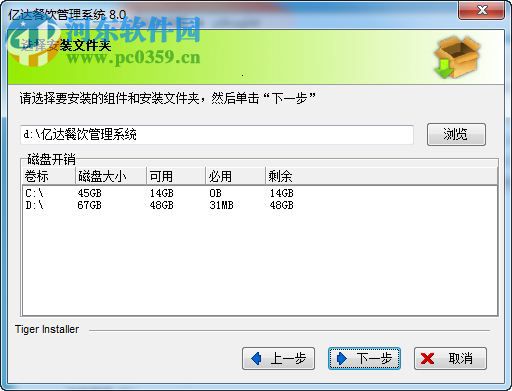512x391 pixels.
Task: Sort by 磁盘大小 column header
Action: coord(111,176)
